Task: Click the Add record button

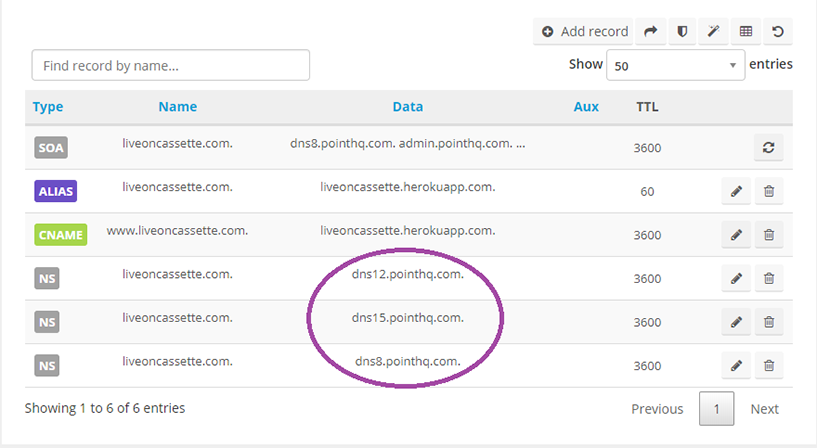Action: click(583, 32)
